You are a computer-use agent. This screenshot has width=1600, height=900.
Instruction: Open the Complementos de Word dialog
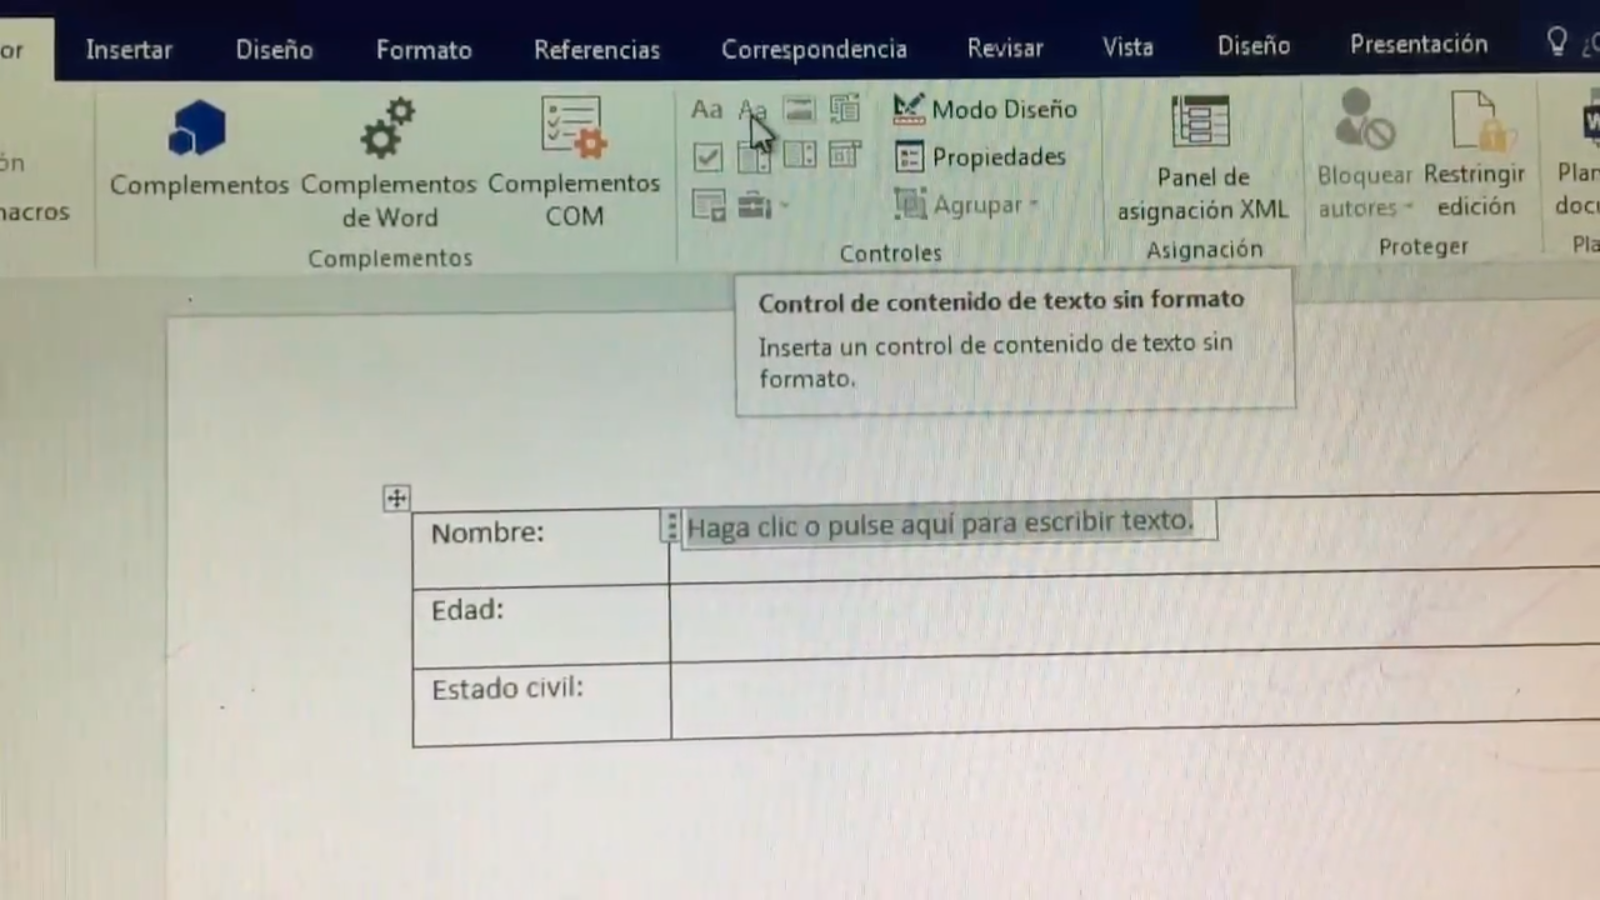(x=389, y=162)
